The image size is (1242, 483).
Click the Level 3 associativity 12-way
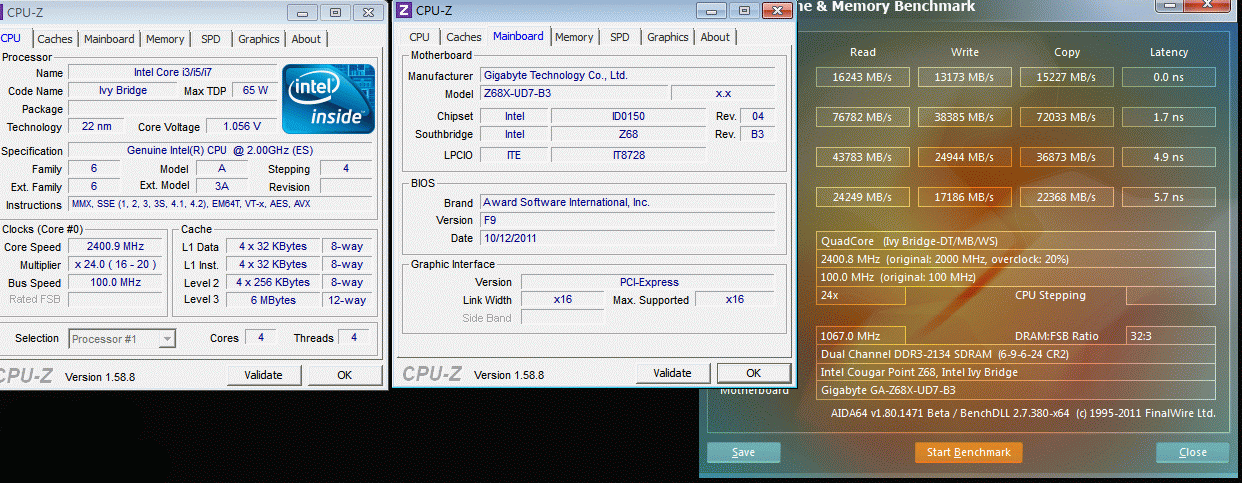click(x=348, y=300)
